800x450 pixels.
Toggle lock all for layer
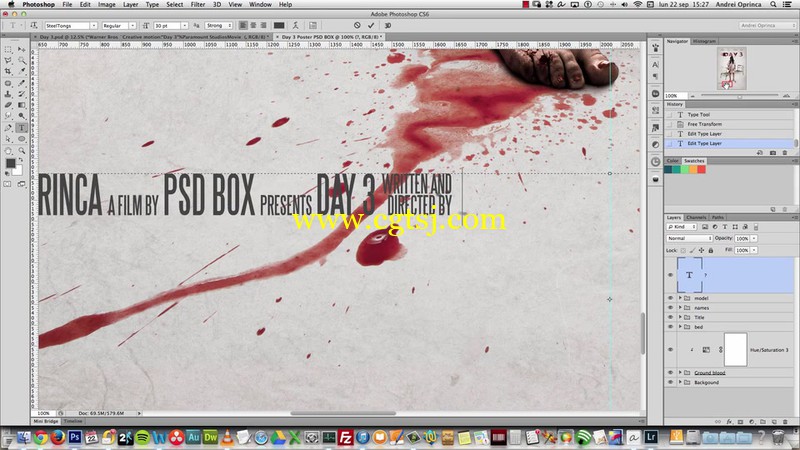pos(711,250)
